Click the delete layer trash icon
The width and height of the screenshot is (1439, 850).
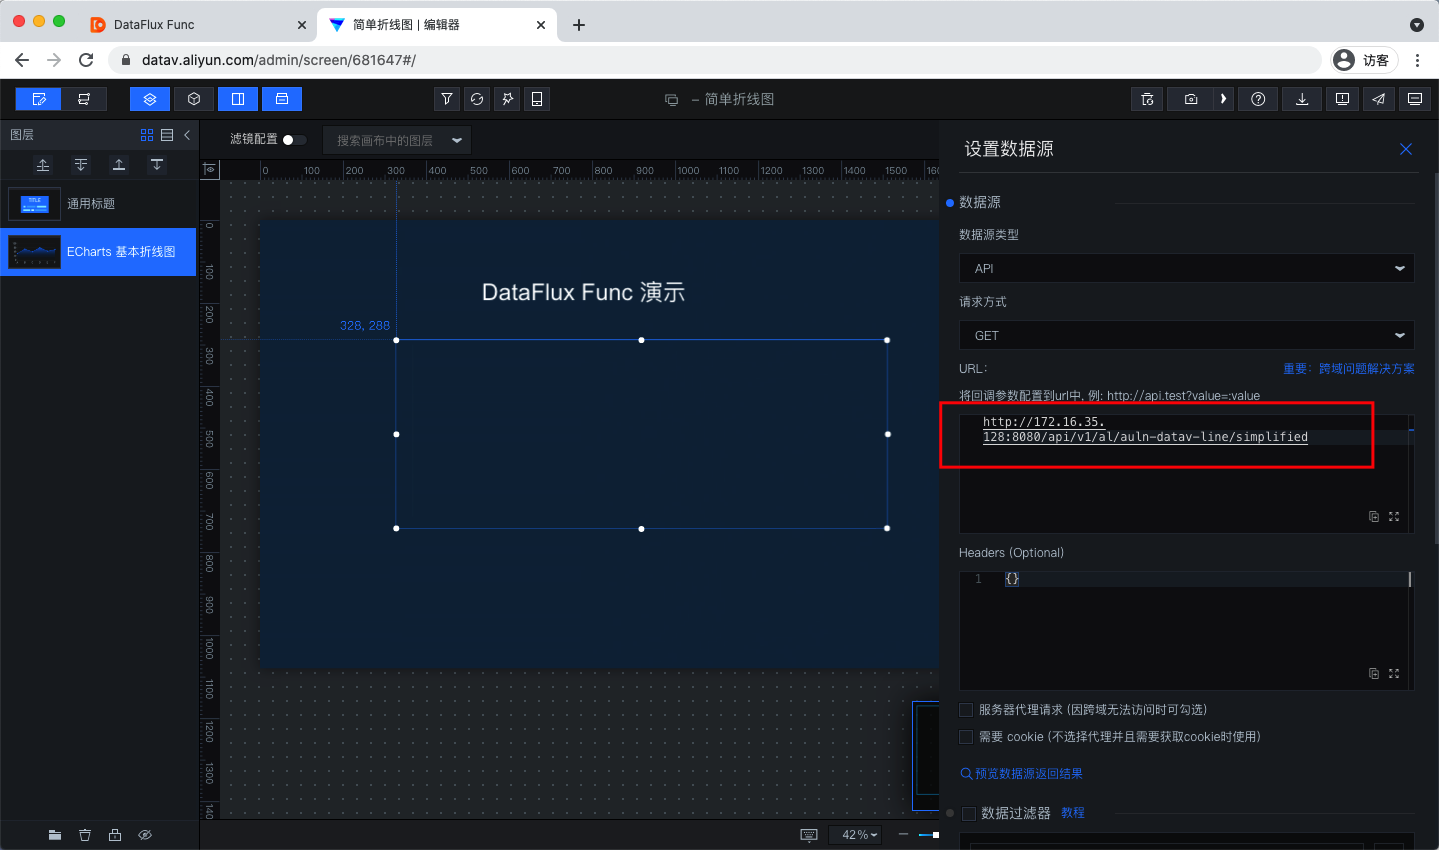(85, 835)
